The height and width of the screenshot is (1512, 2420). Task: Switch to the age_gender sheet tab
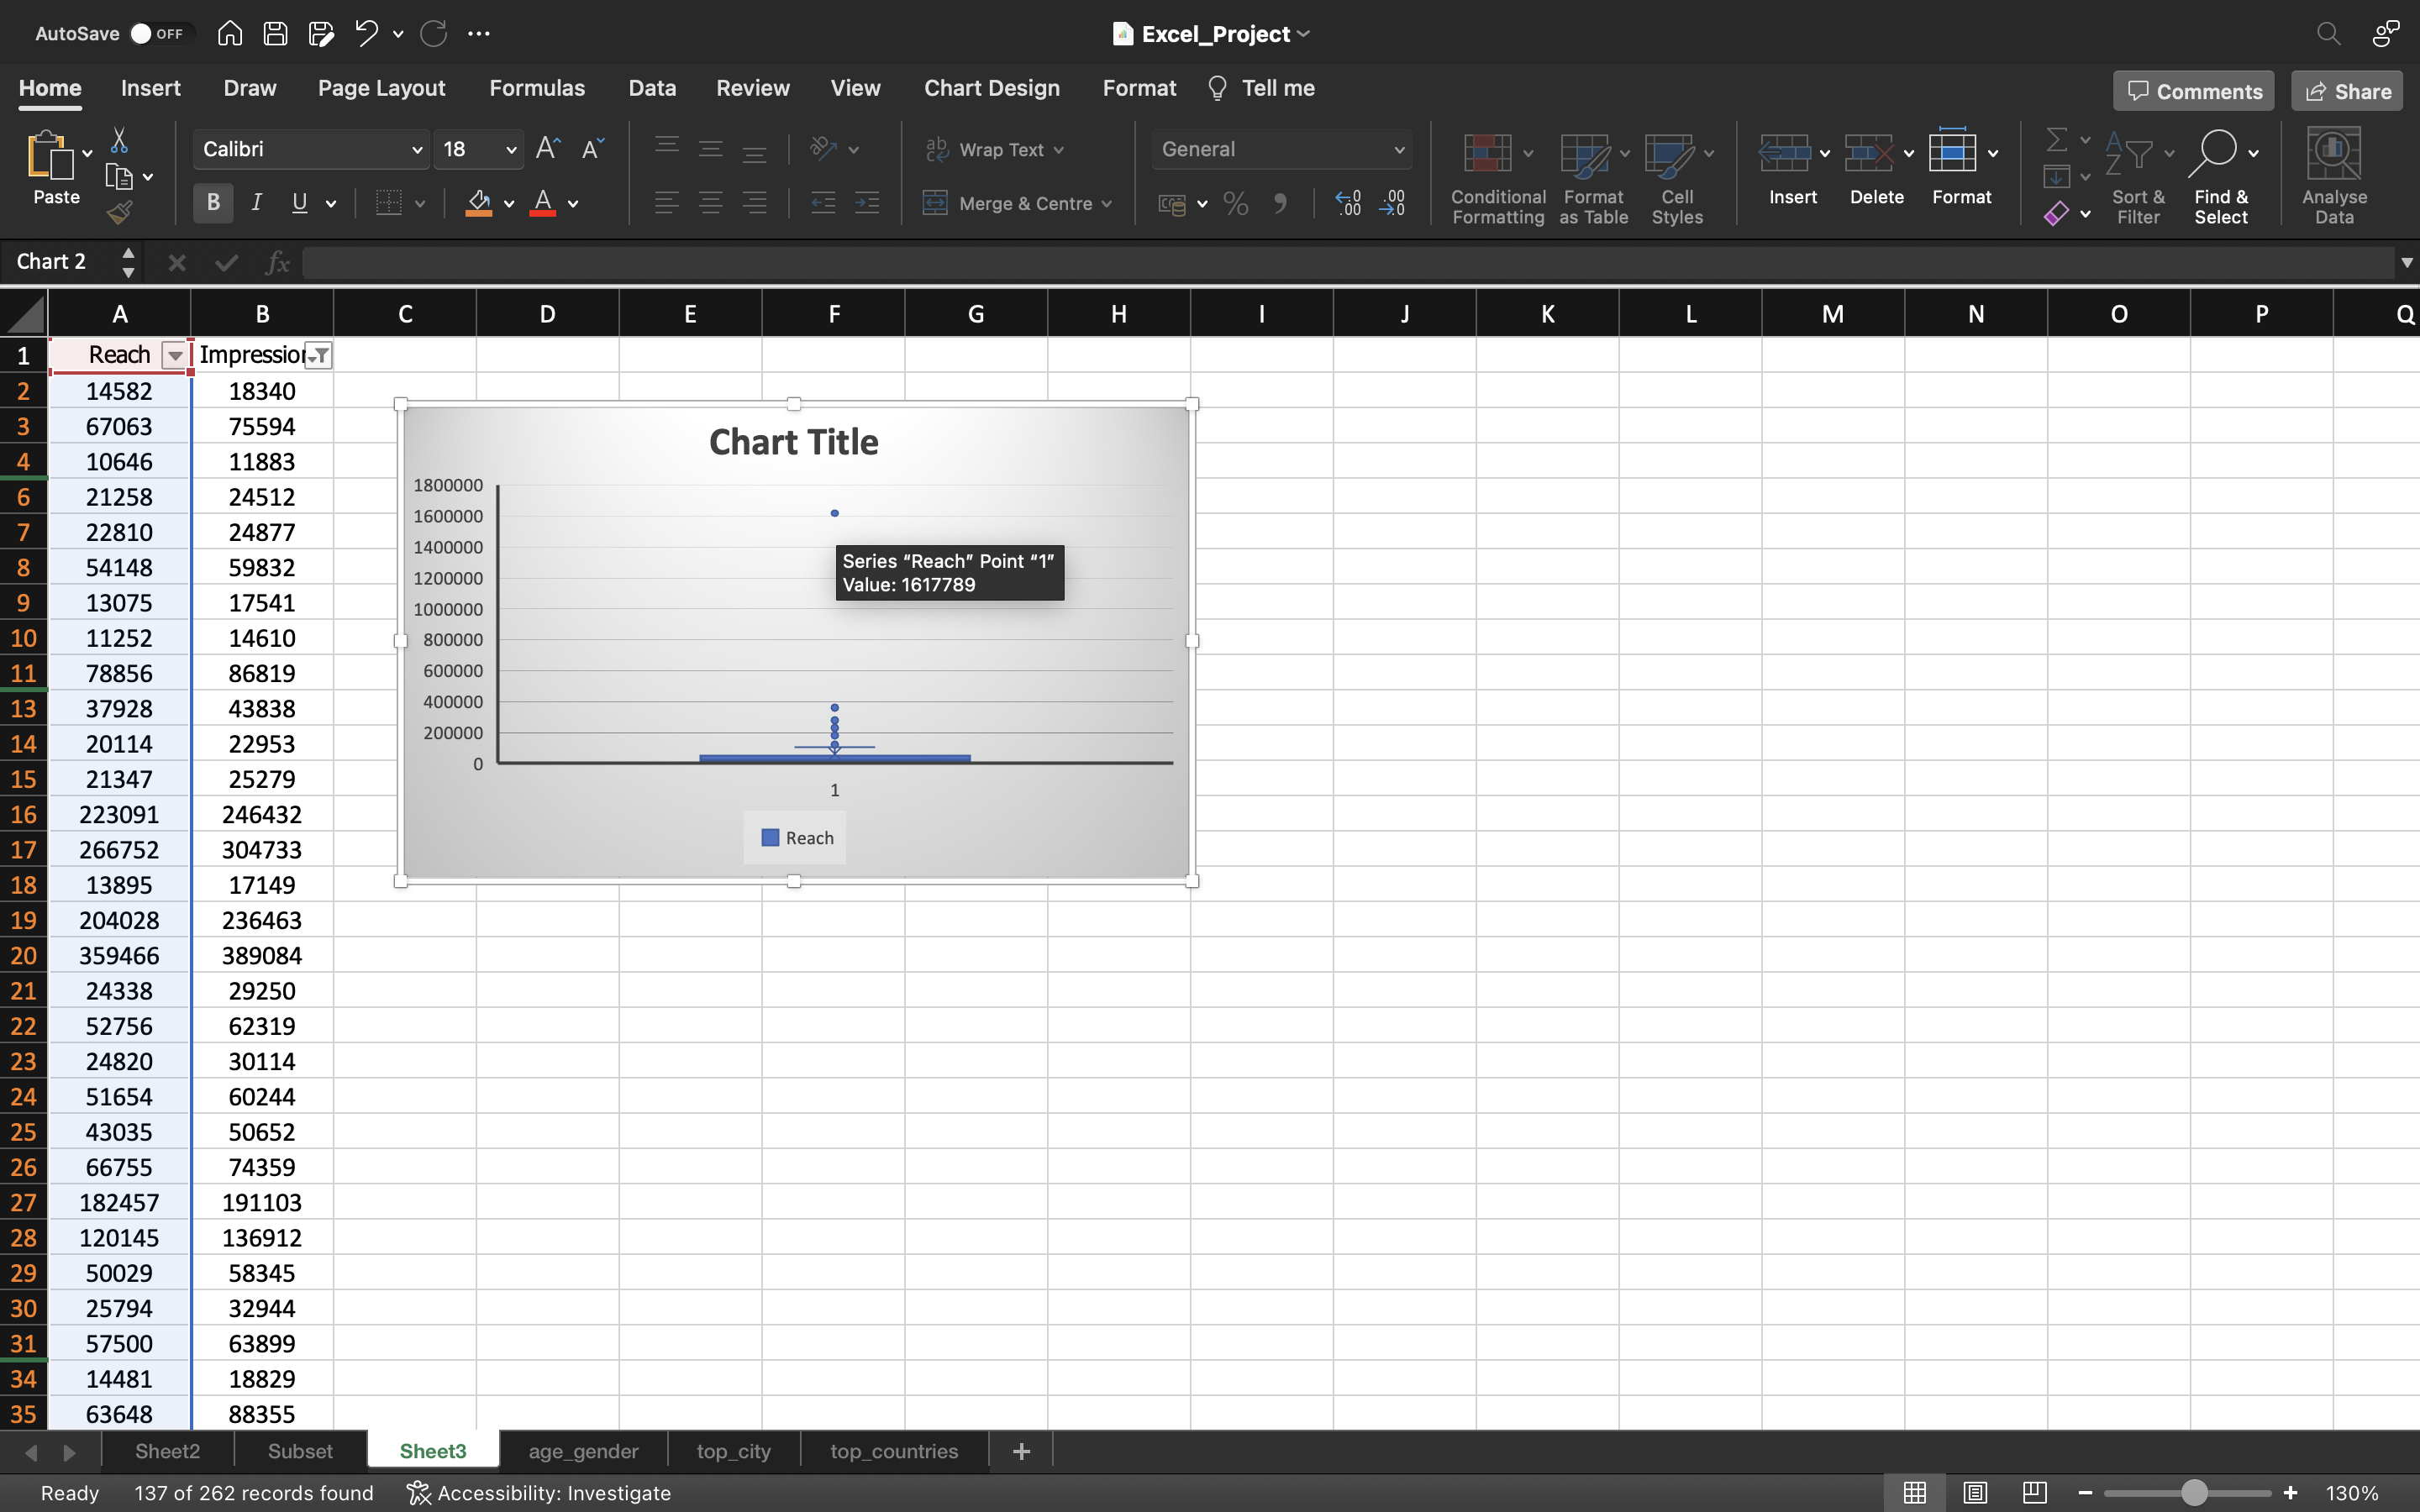pos(584,1451)
